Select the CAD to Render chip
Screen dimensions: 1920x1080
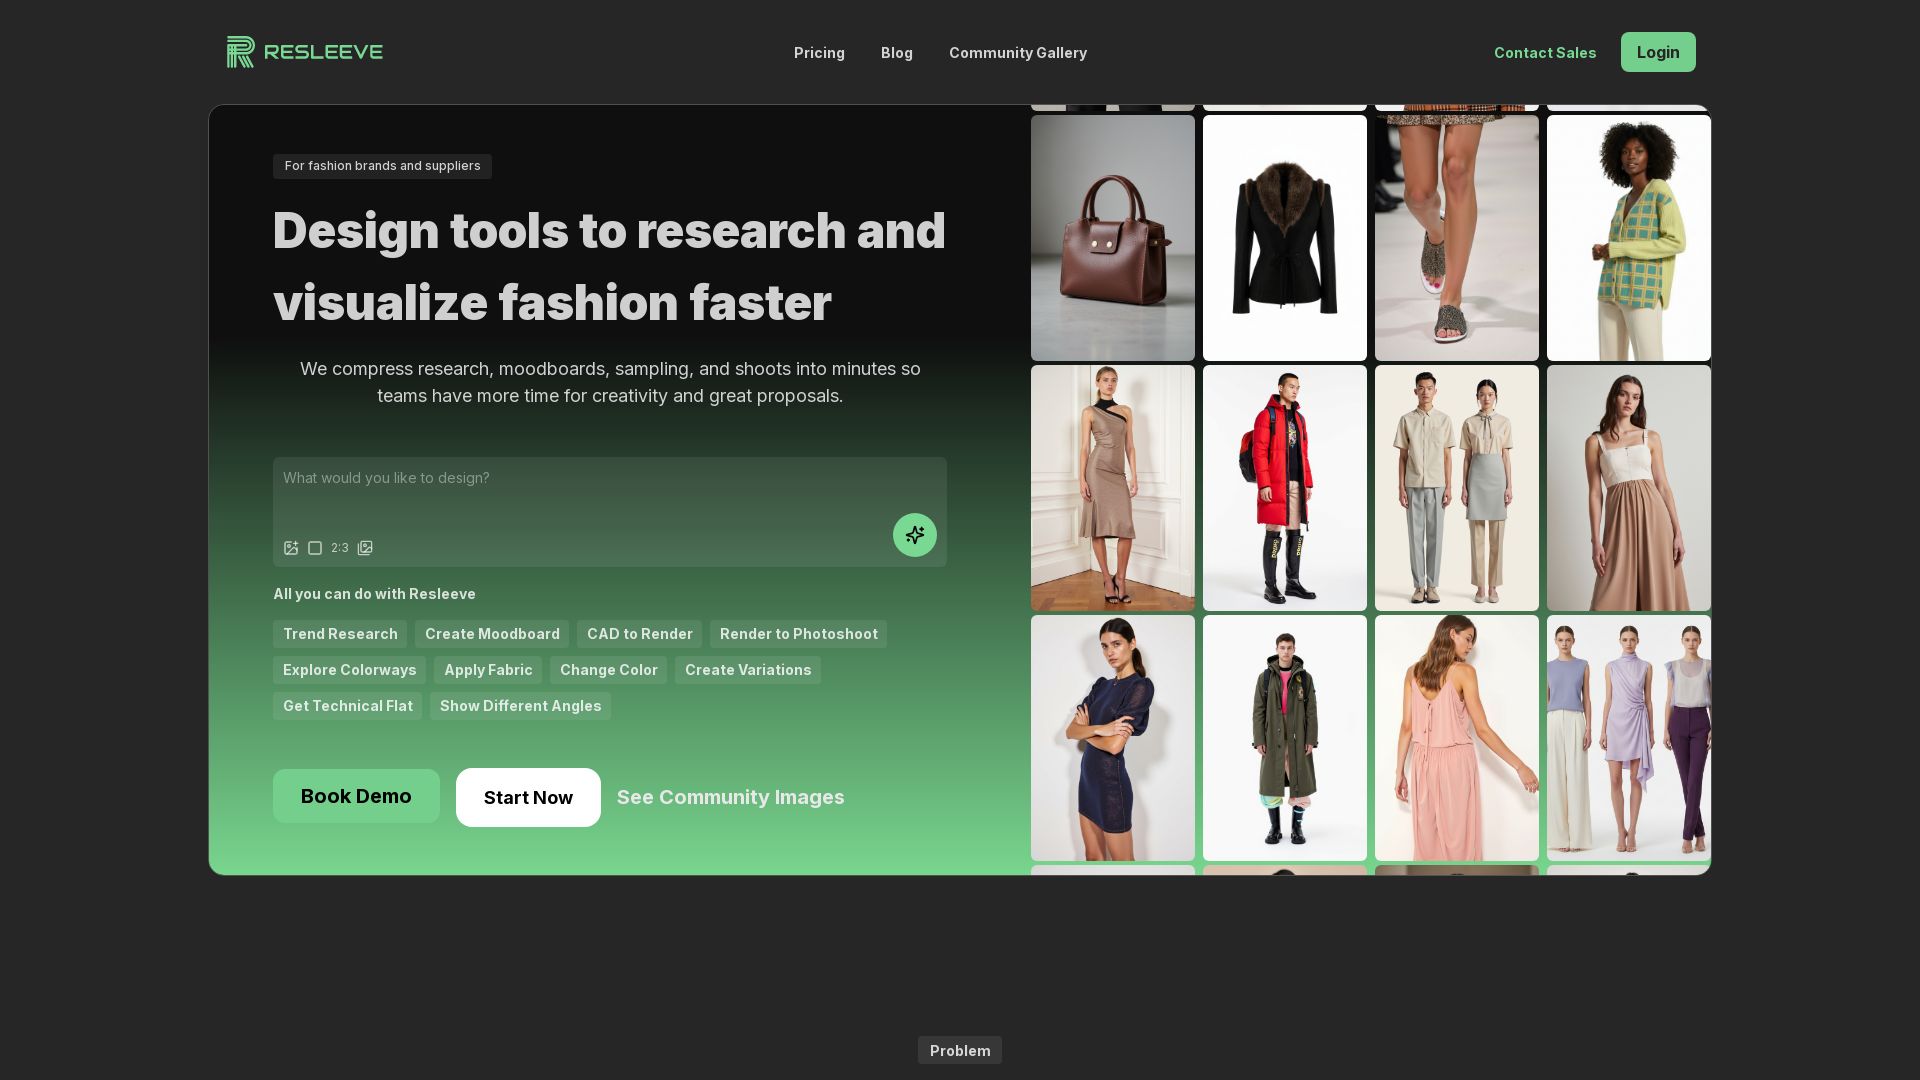639,634
